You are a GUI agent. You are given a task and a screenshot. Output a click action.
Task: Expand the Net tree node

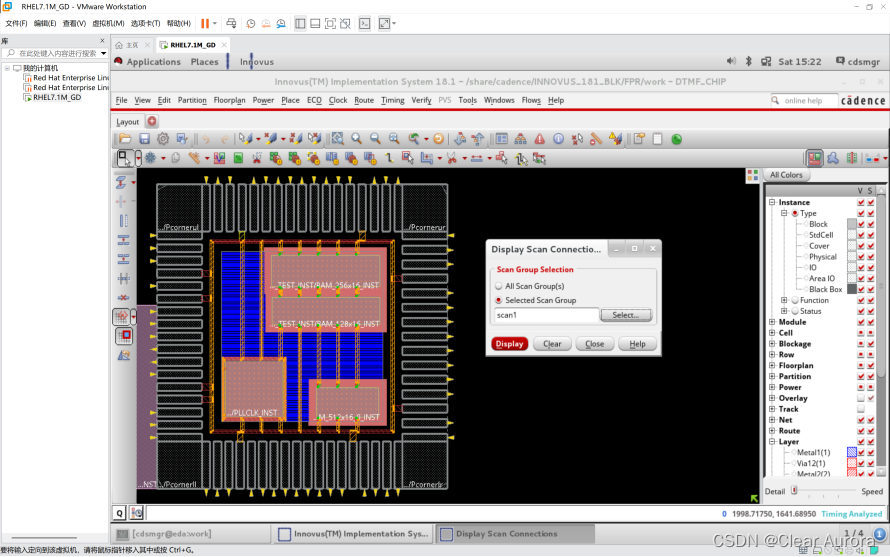tap(772, 420)
